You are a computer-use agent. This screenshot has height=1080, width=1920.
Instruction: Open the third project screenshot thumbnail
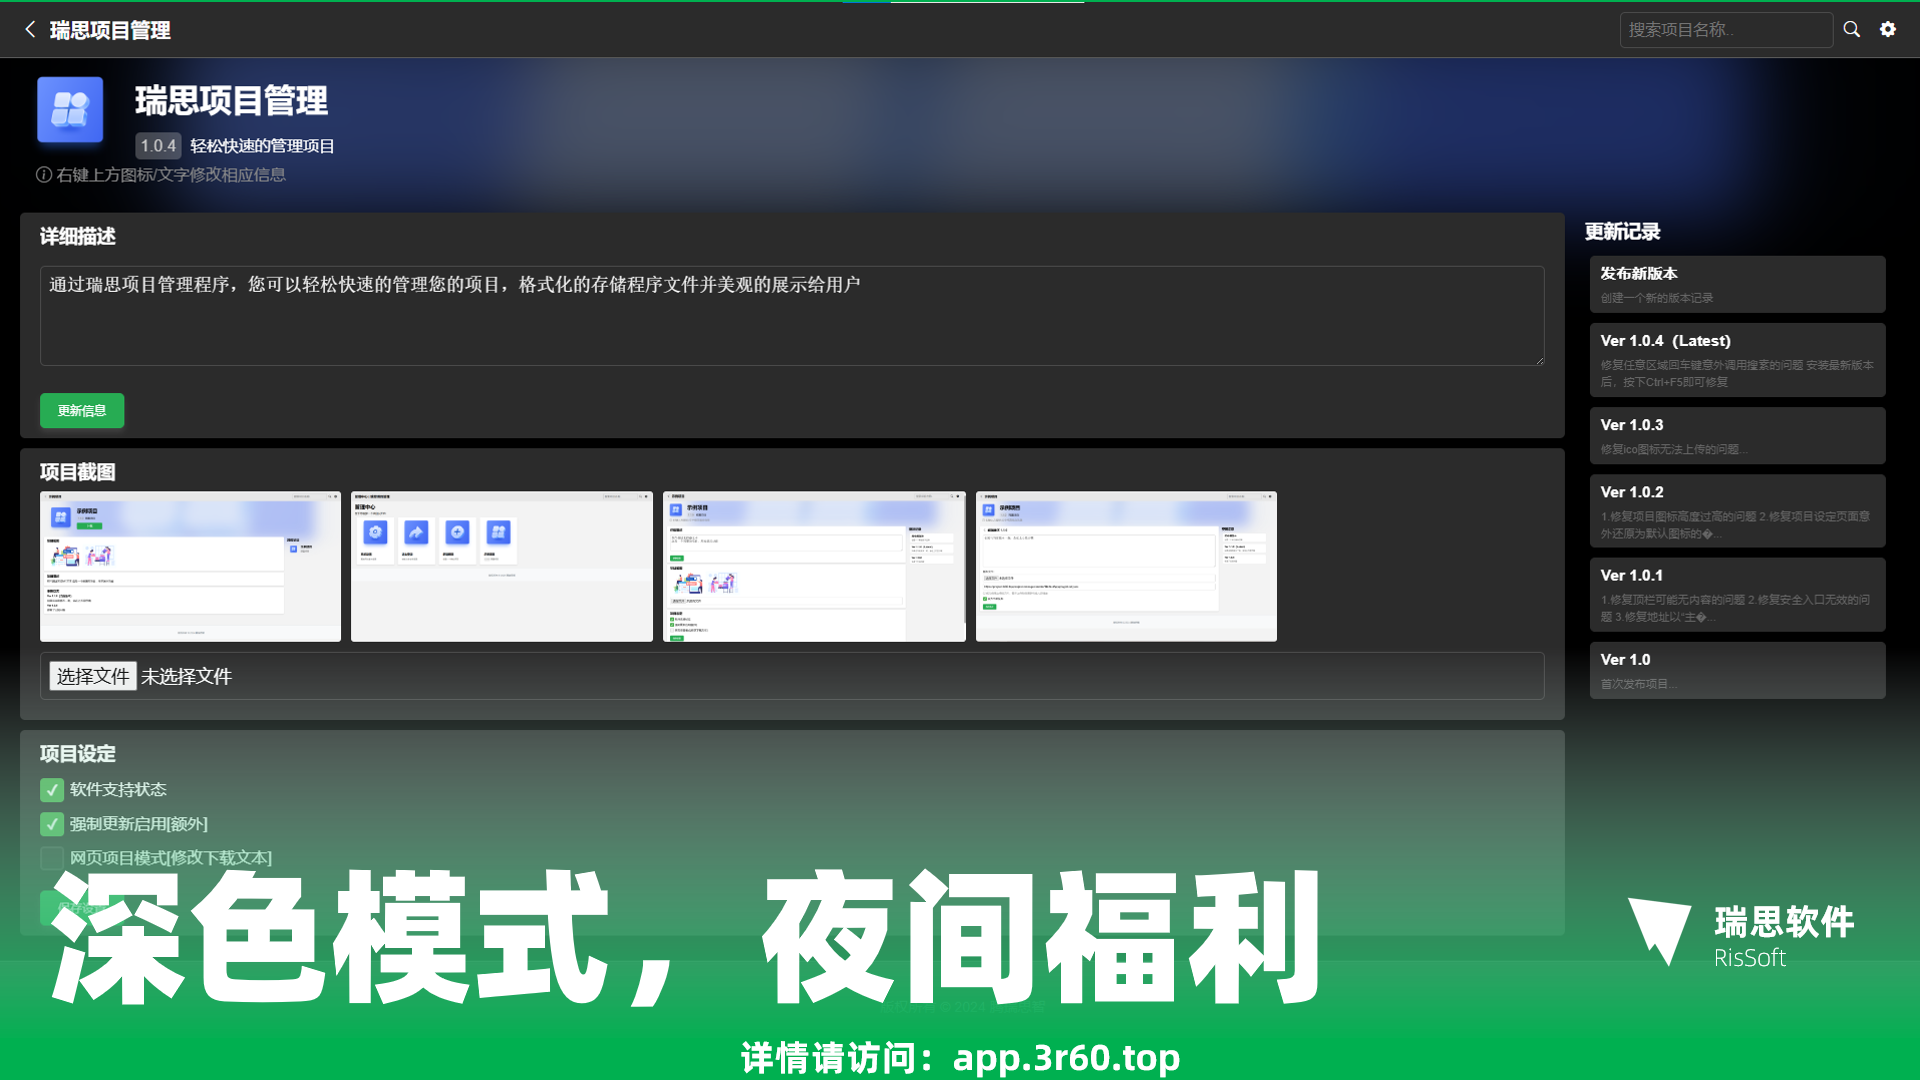(814, 566)
